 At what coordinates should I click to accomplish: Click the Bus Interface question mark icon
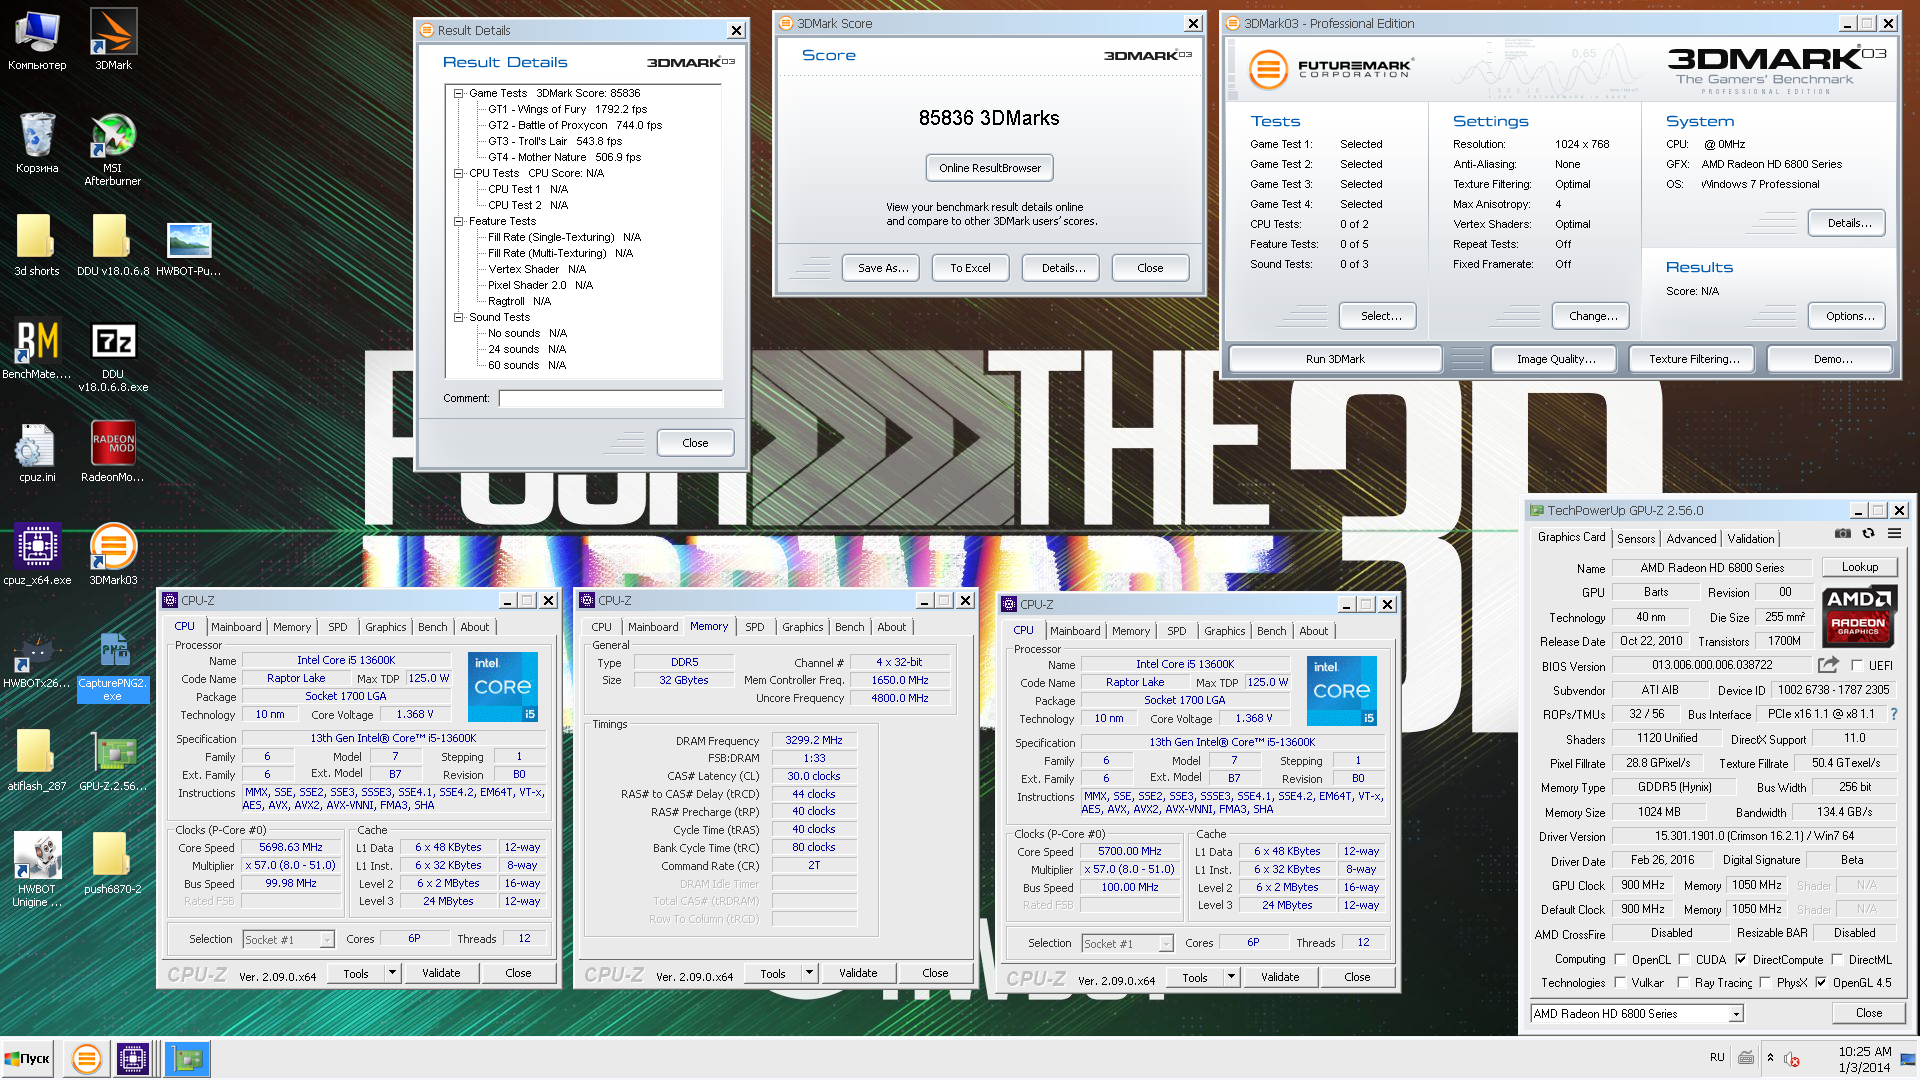click(x=1893, y=714)
